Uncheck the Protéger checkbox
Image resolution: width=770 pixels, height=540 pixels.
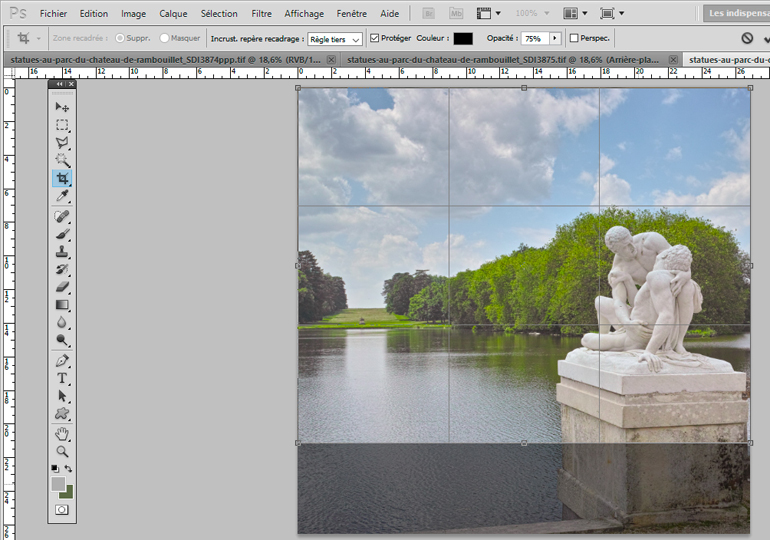coord(375,38)
